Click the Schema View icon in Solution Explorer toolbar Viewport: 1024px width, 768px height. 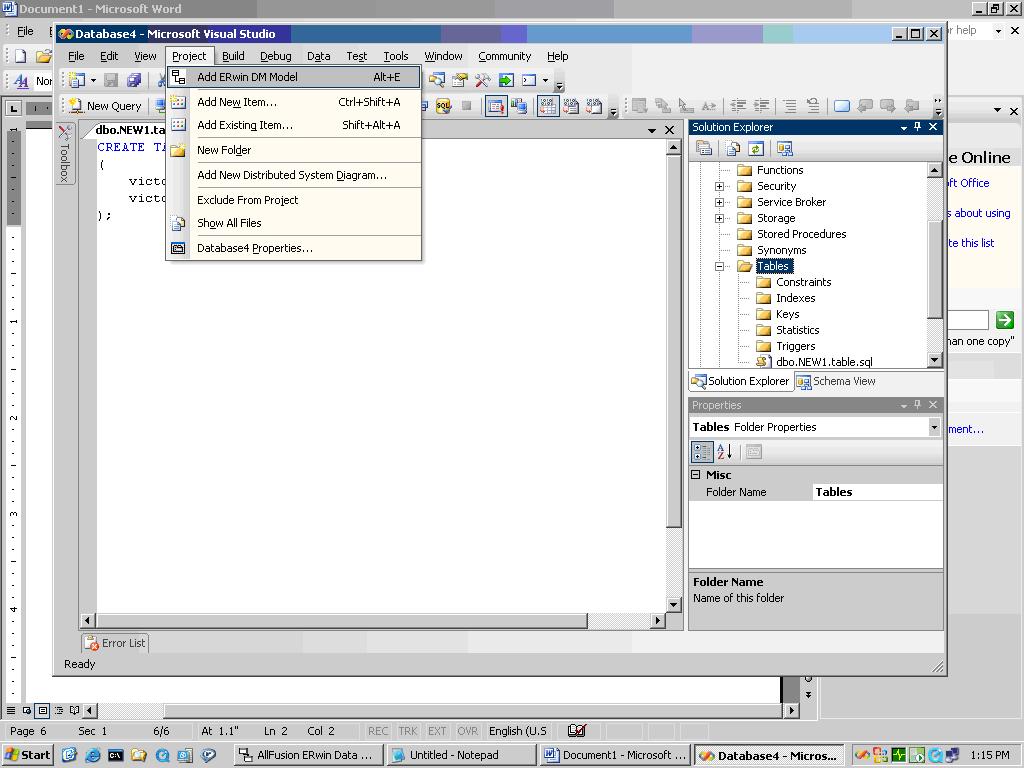pos(784,149)
